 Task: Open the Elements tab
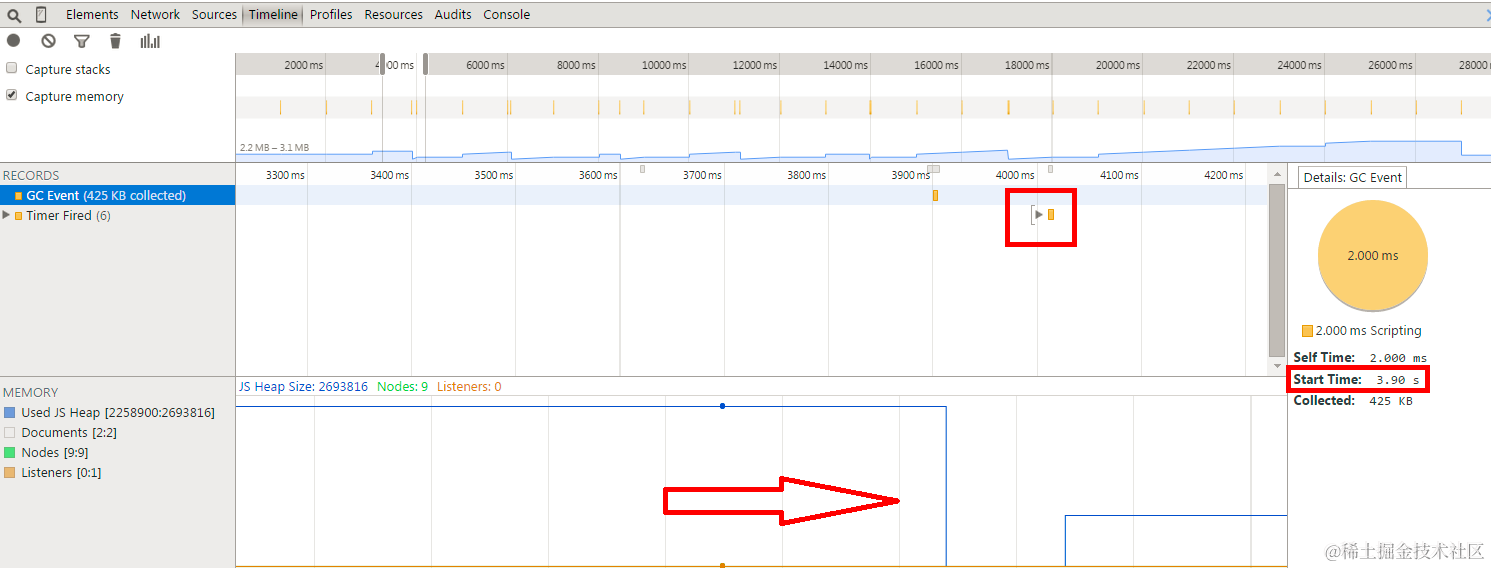(92, 15)
